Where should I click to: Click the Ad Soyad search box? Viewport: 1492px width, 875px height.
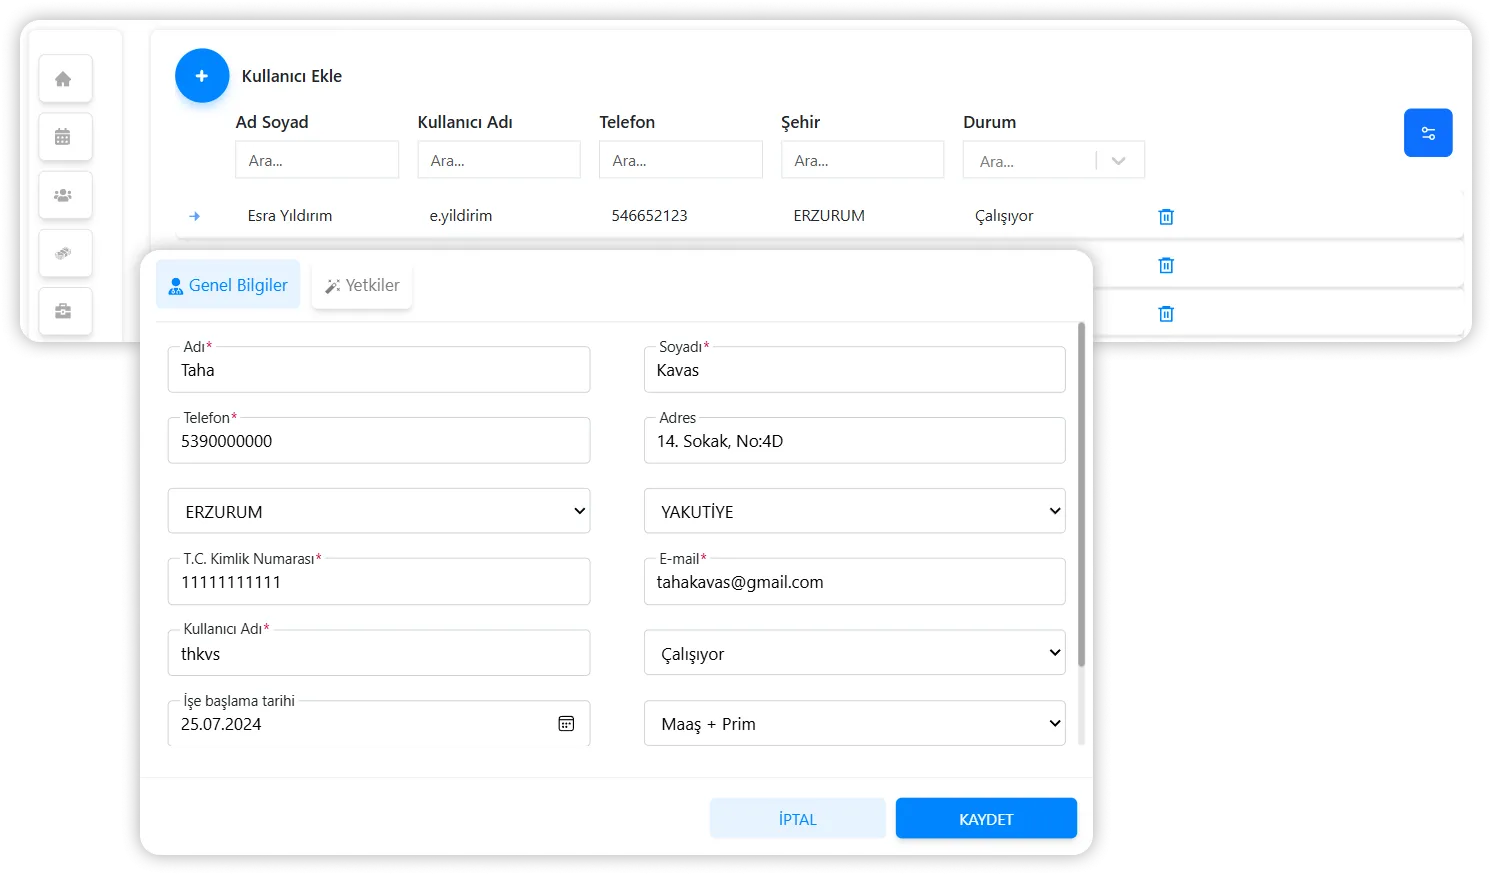click(x=317, y=160)
